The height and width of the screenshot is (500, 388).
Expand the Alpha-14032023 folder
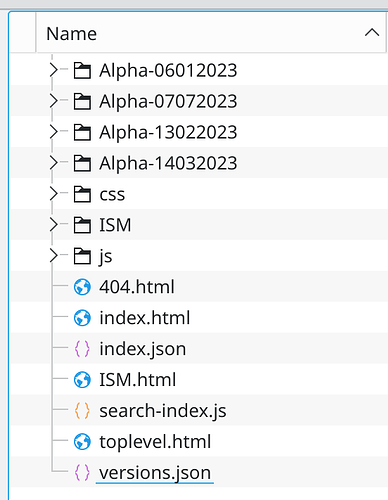53,163
